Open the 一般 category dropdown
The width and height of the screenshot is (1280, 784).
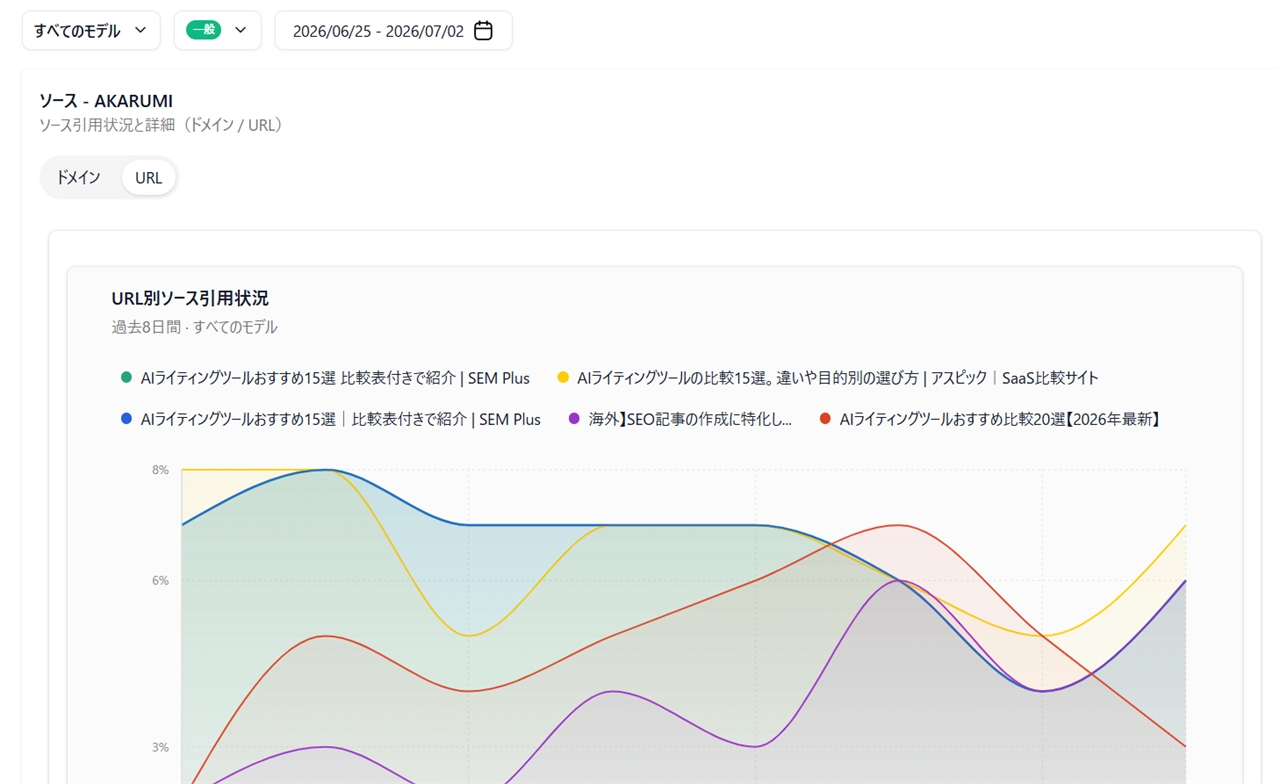[x=217, y=30]
